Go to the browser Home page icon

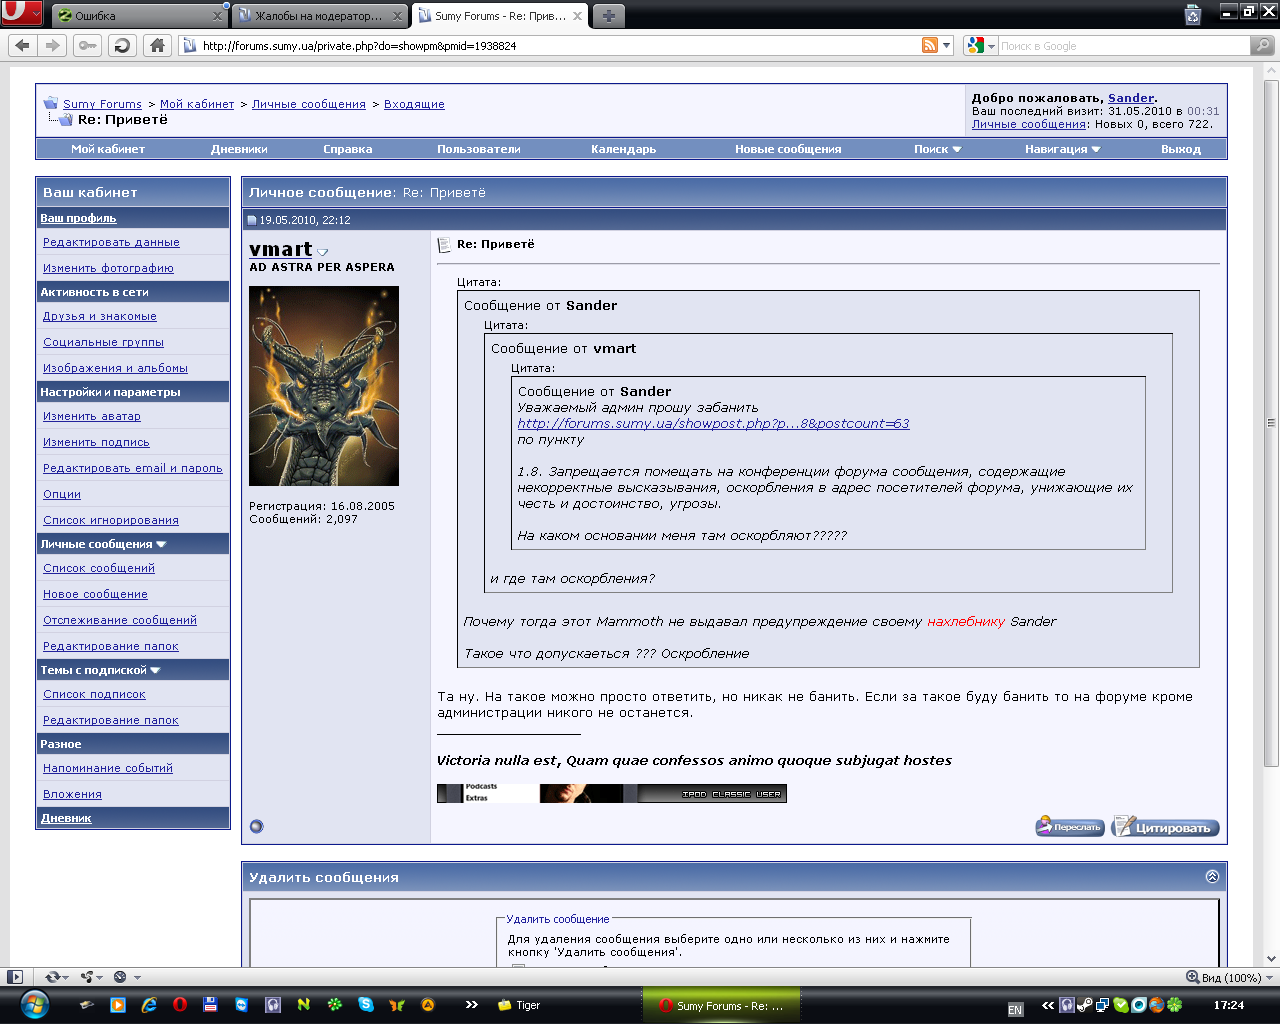coord(157,45)
